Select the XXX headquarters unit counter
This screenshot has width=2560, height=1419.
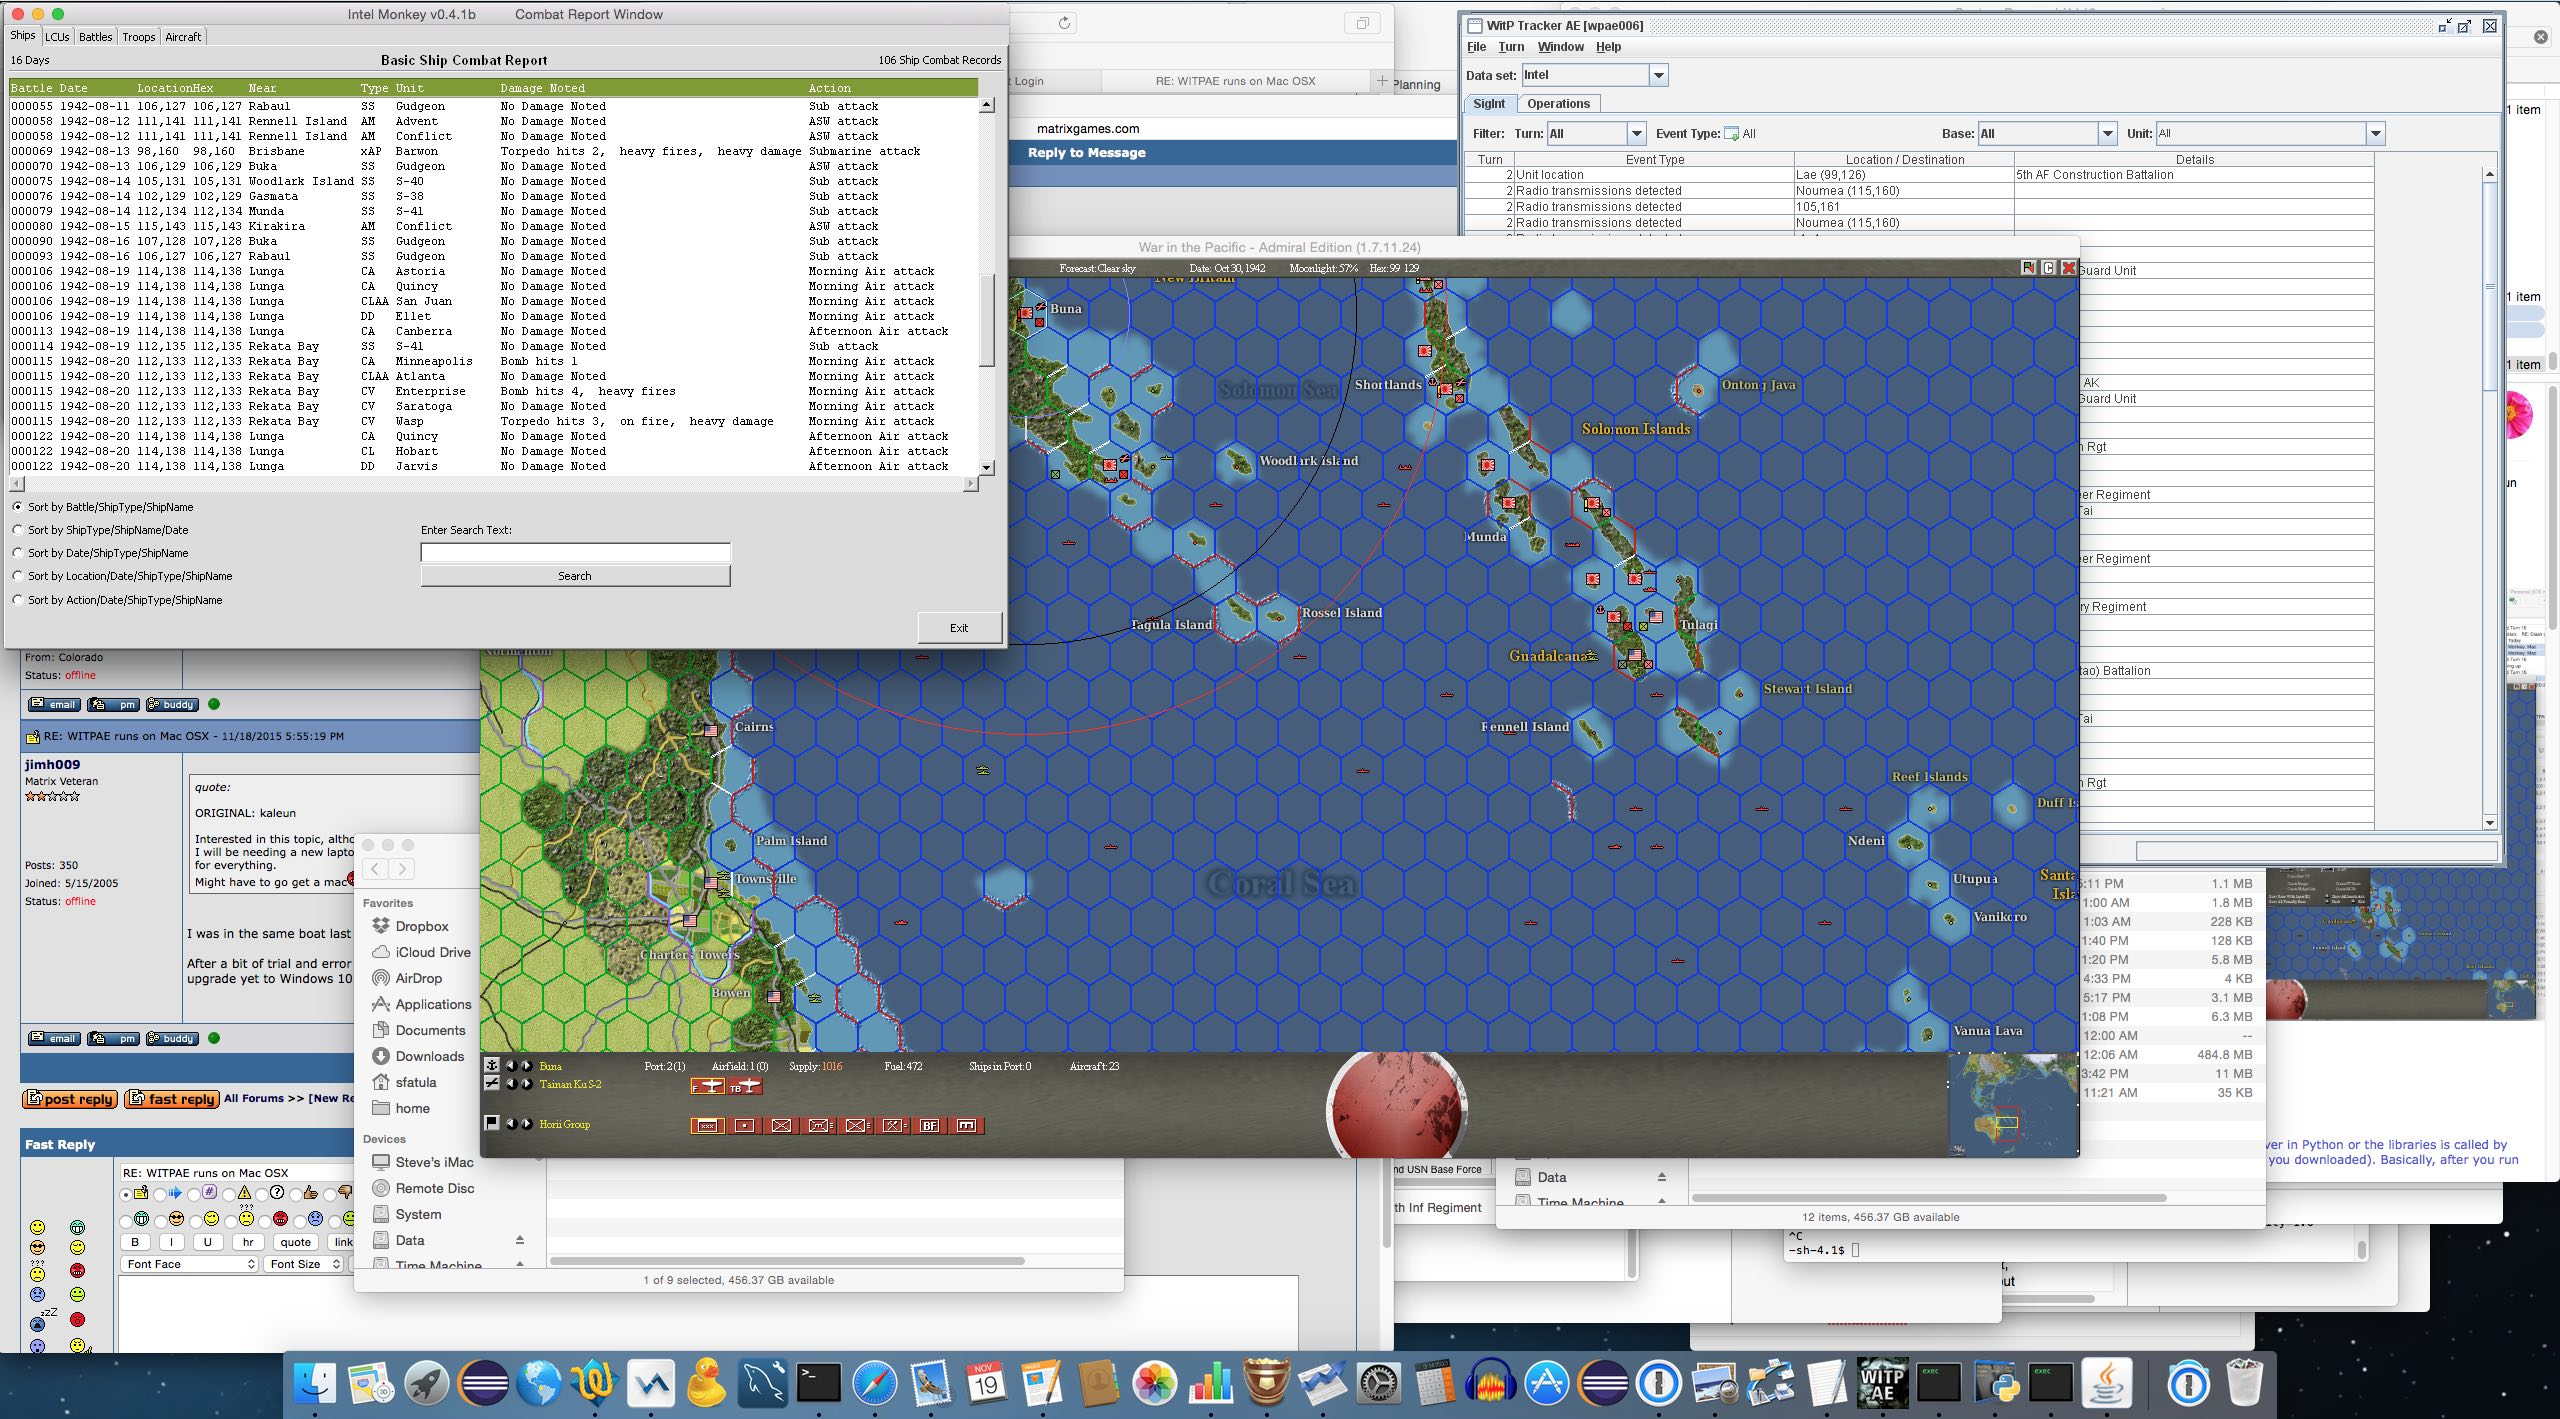tap(707, 1126)
